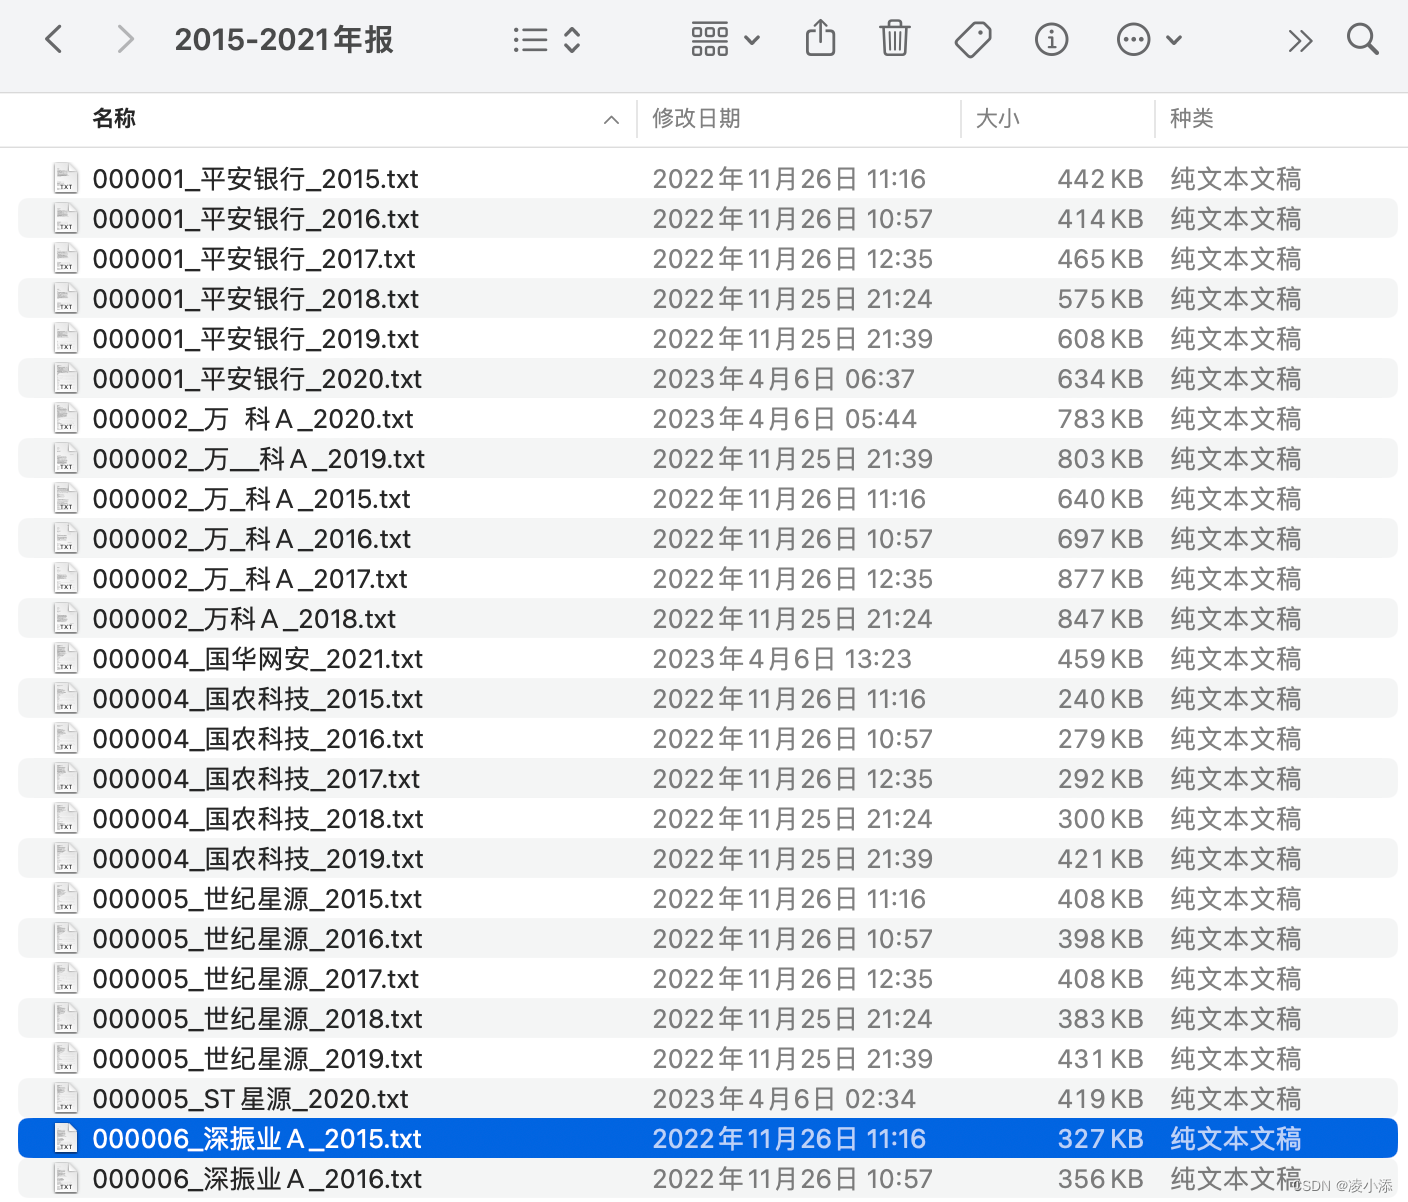Select file 000005_世纪星源_2015.txt

[x=708, y=898]
